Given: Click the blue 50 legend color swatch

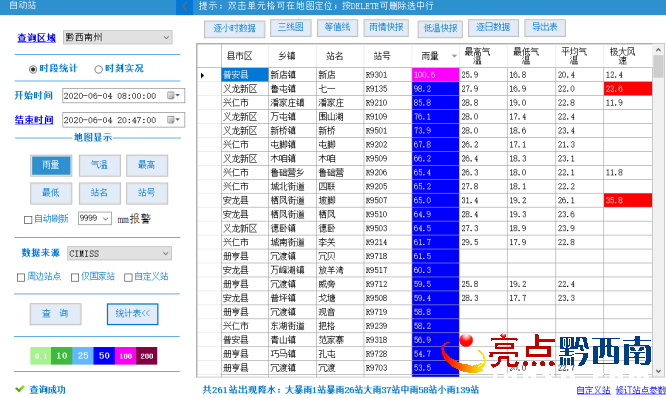Looking at the screenshot, I should [x=104, y=356].
